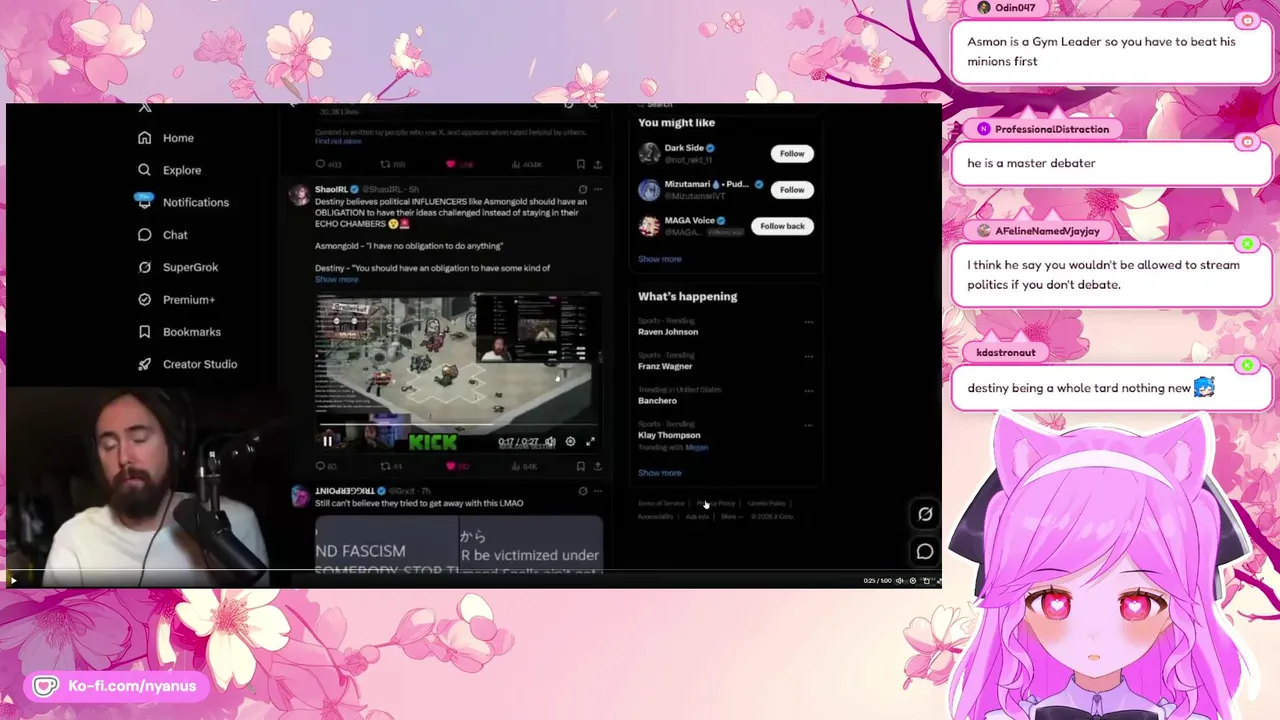Open the Franz Wagner trending topic
This screenshot has height=720, width=1280.
tap(665, 366)
